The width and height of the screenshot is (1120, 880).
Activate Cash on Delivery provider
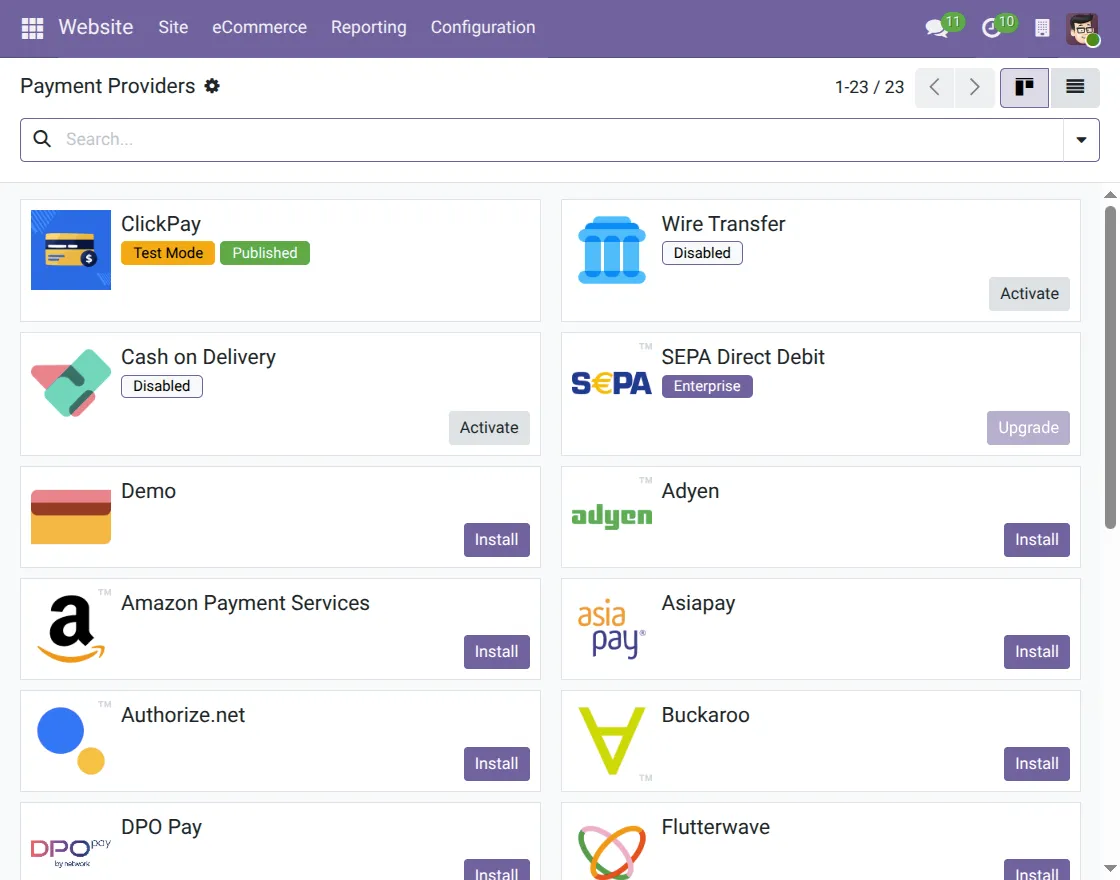(489, 427)
